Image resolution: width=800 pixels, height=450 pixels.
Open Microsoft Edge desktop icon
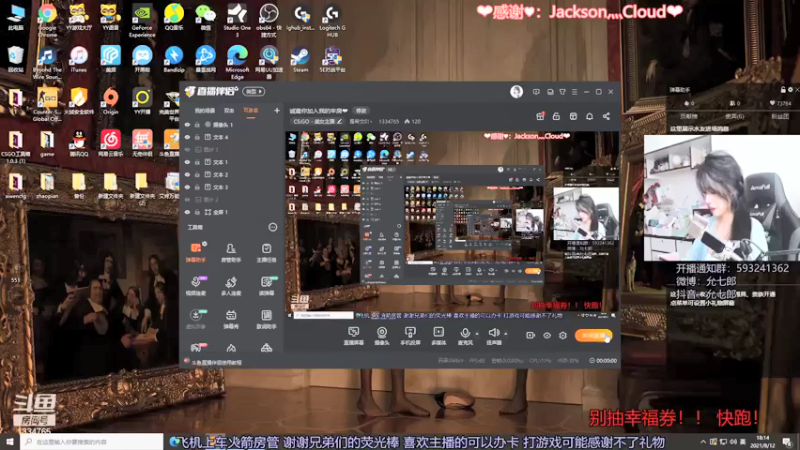click(237, 61)
